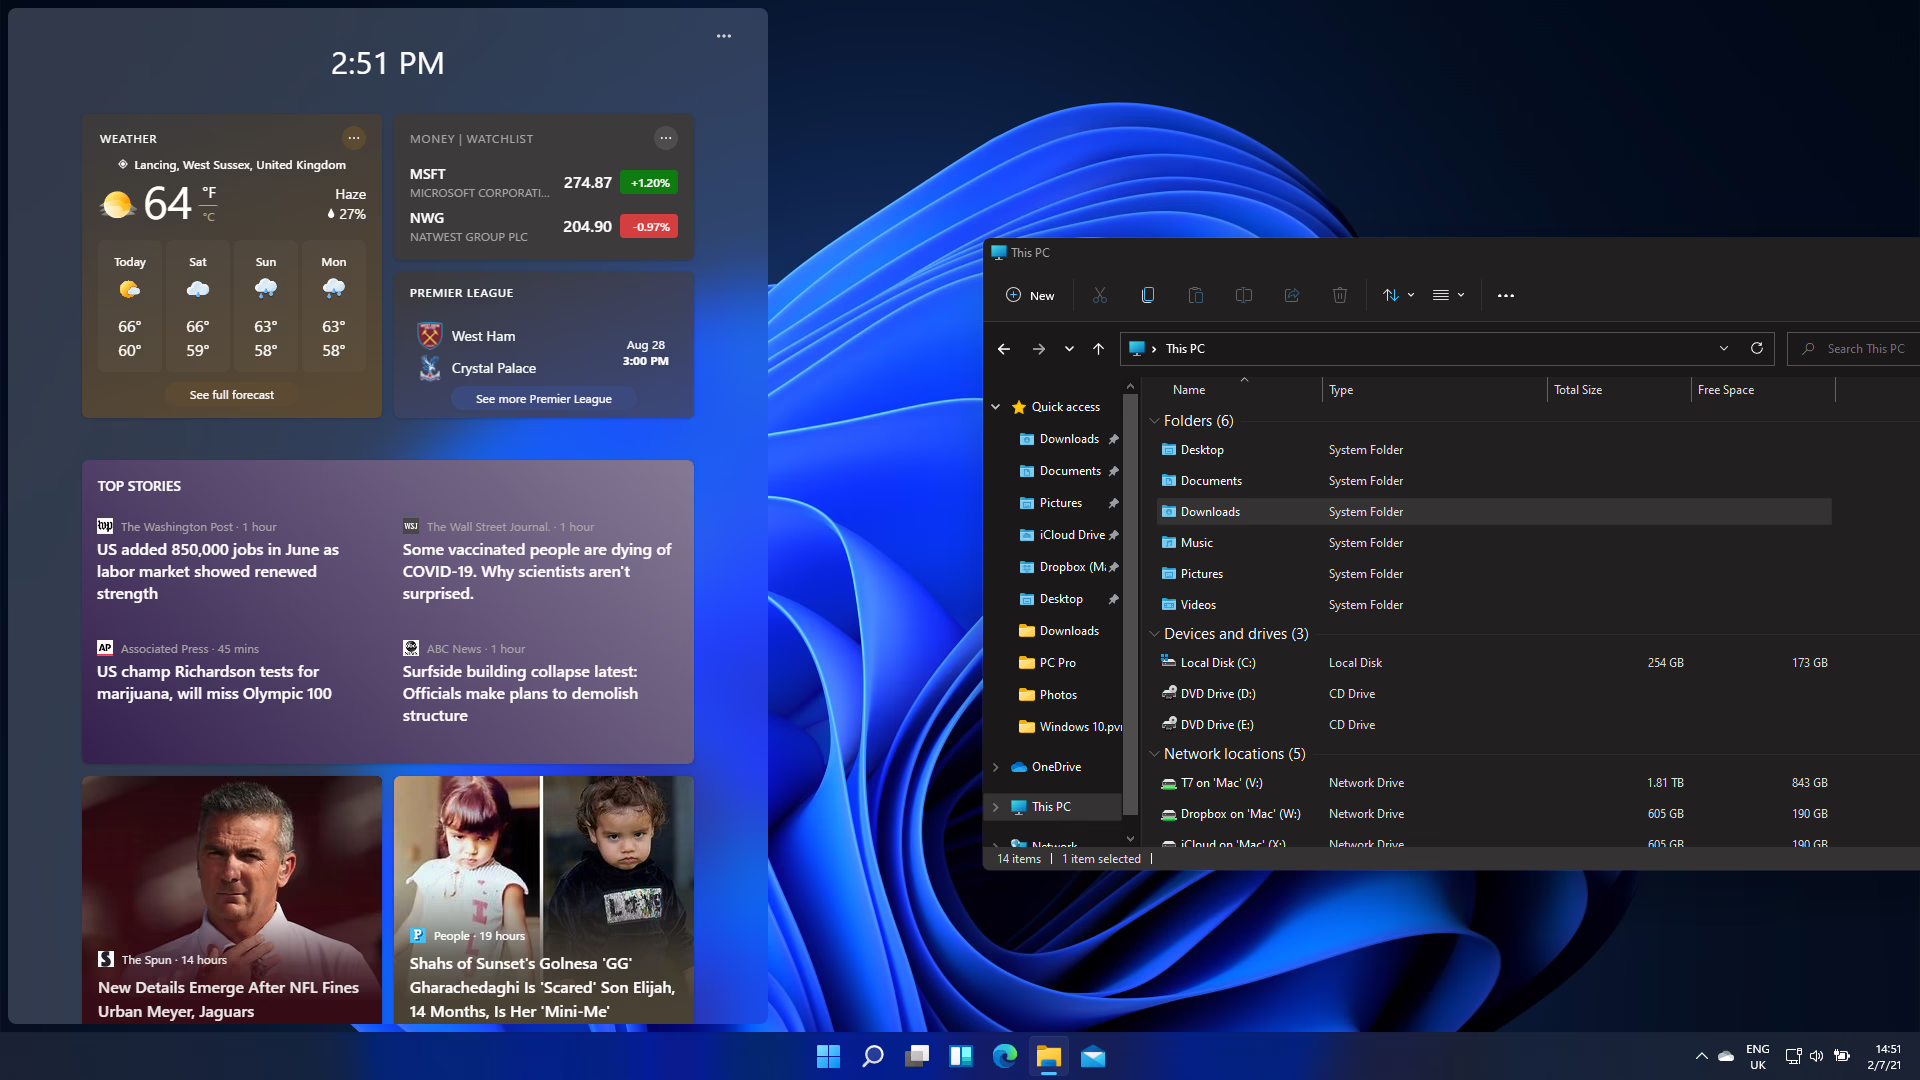The width and height of the screenshot is (1920, 1080).
Task: Share the selected item
Action: pos(1291,295)
